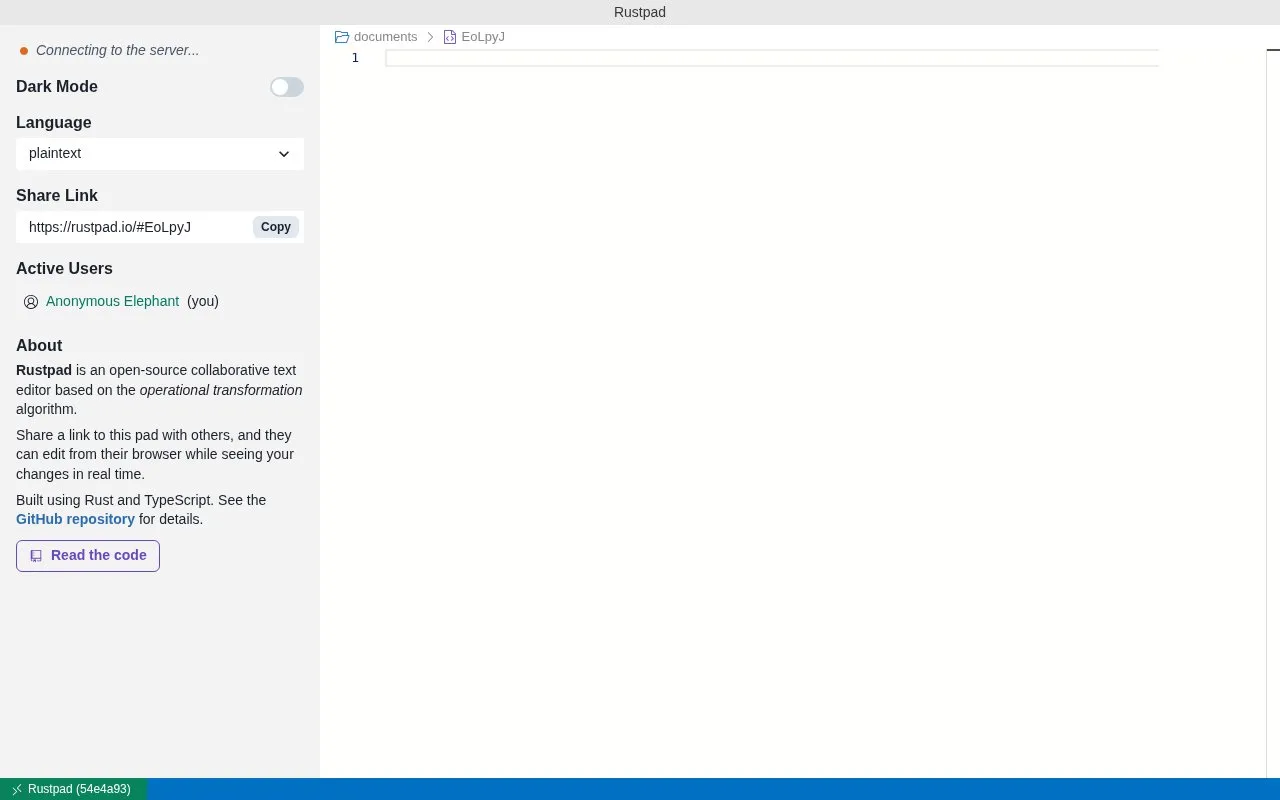The height and width of the screenshot is (800, 1280).
Task: Click the Share Link heading
Action: click(57, 195)
